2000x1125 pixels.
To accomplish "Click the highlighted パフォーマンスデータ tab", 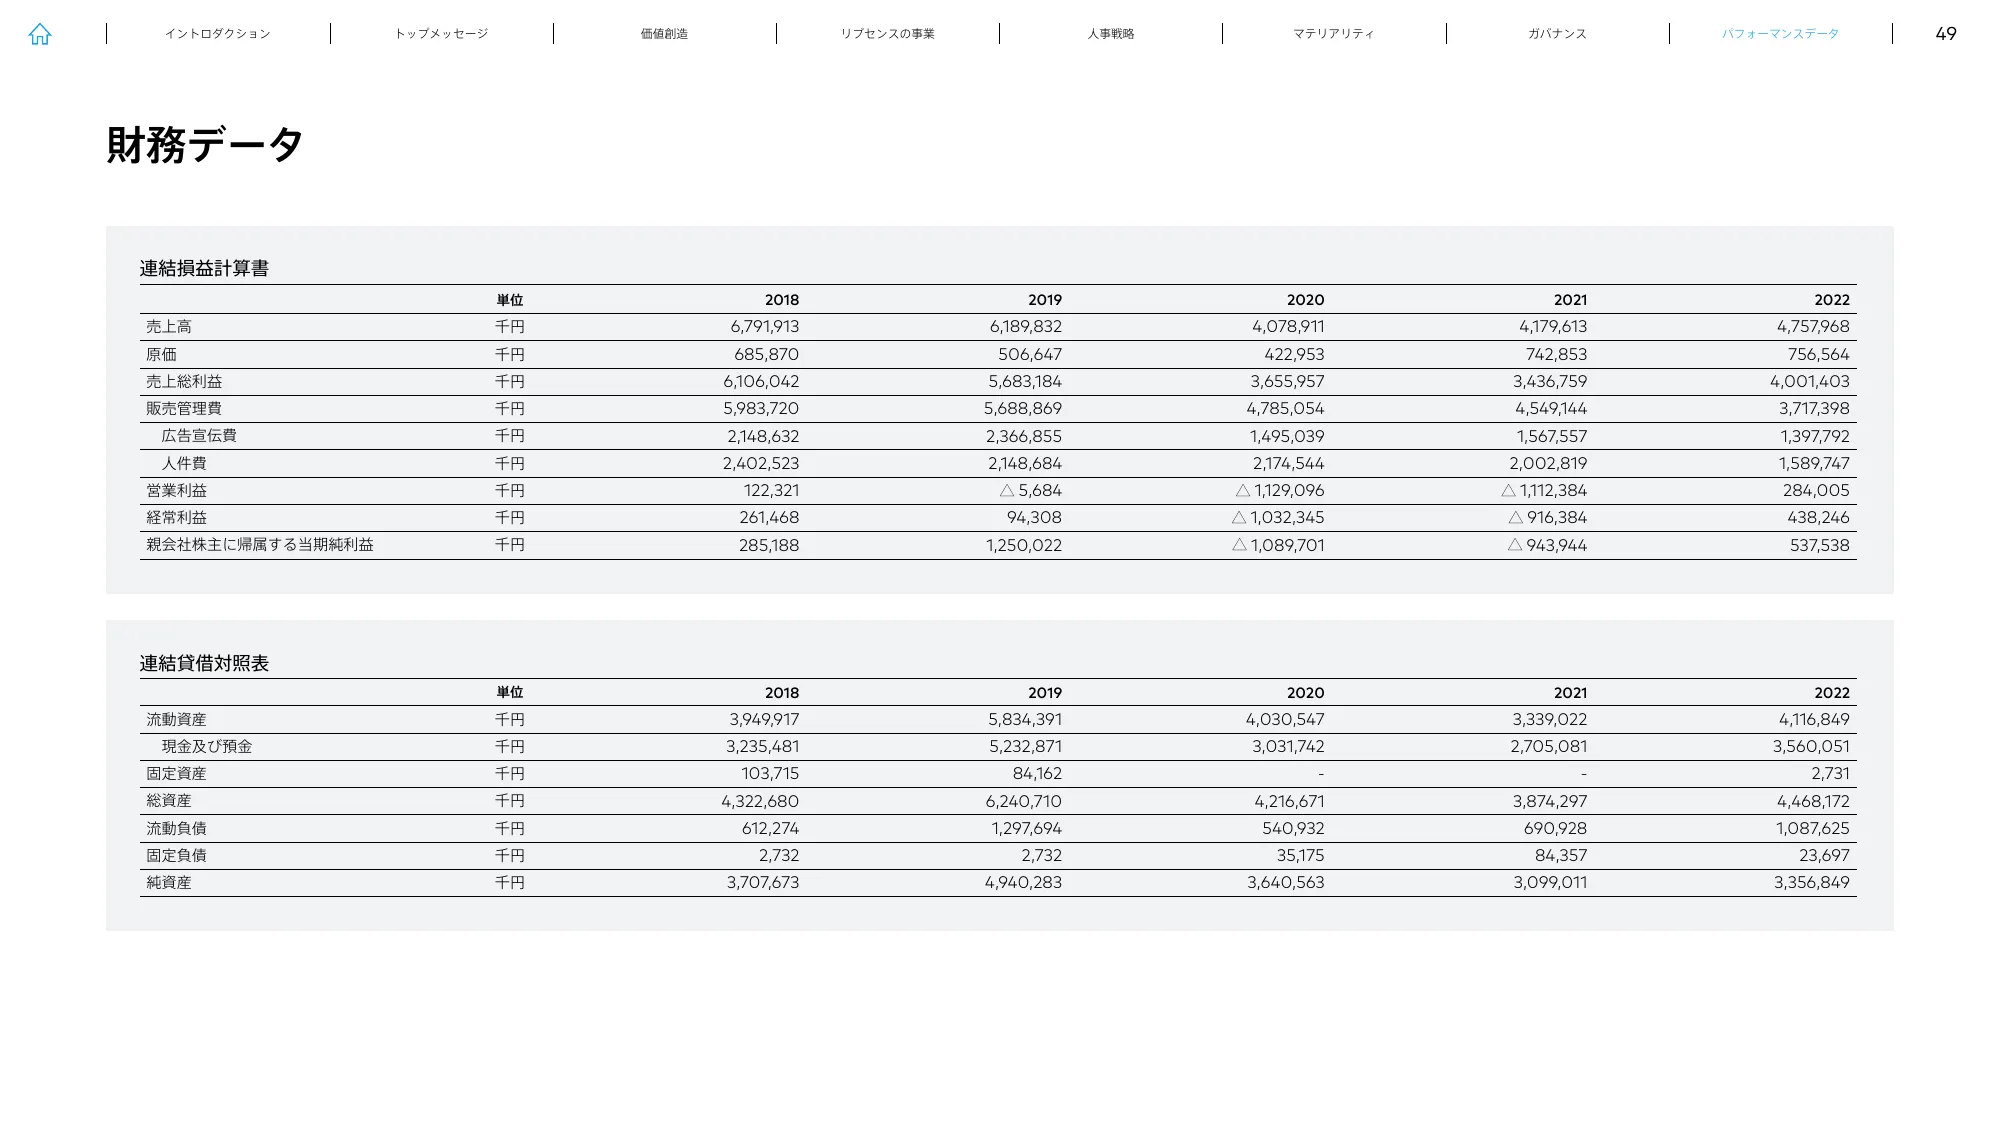I will click(x=1779, y=33).
